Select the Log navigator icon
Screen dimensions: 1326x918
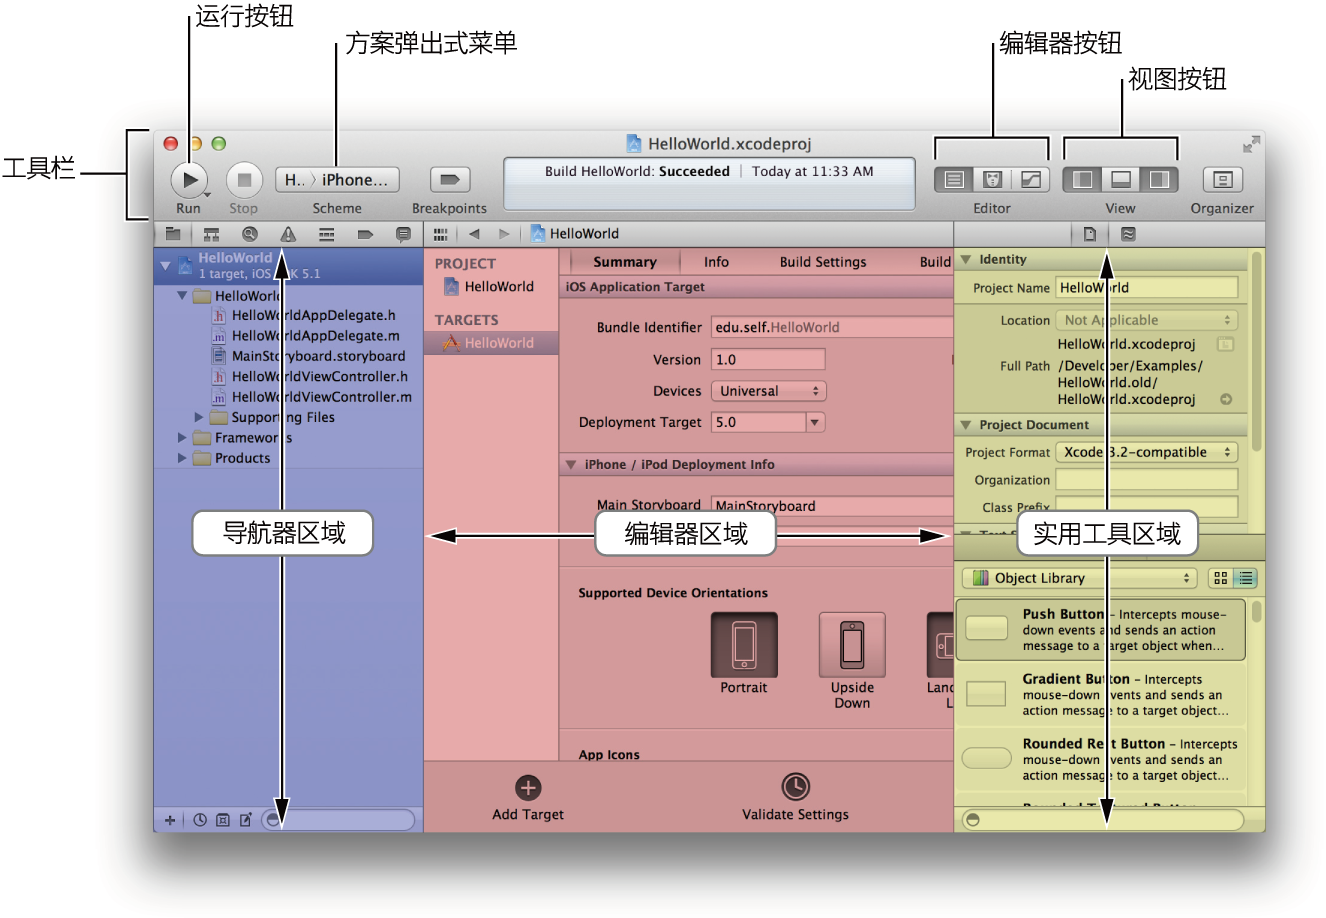click(403, 234)
